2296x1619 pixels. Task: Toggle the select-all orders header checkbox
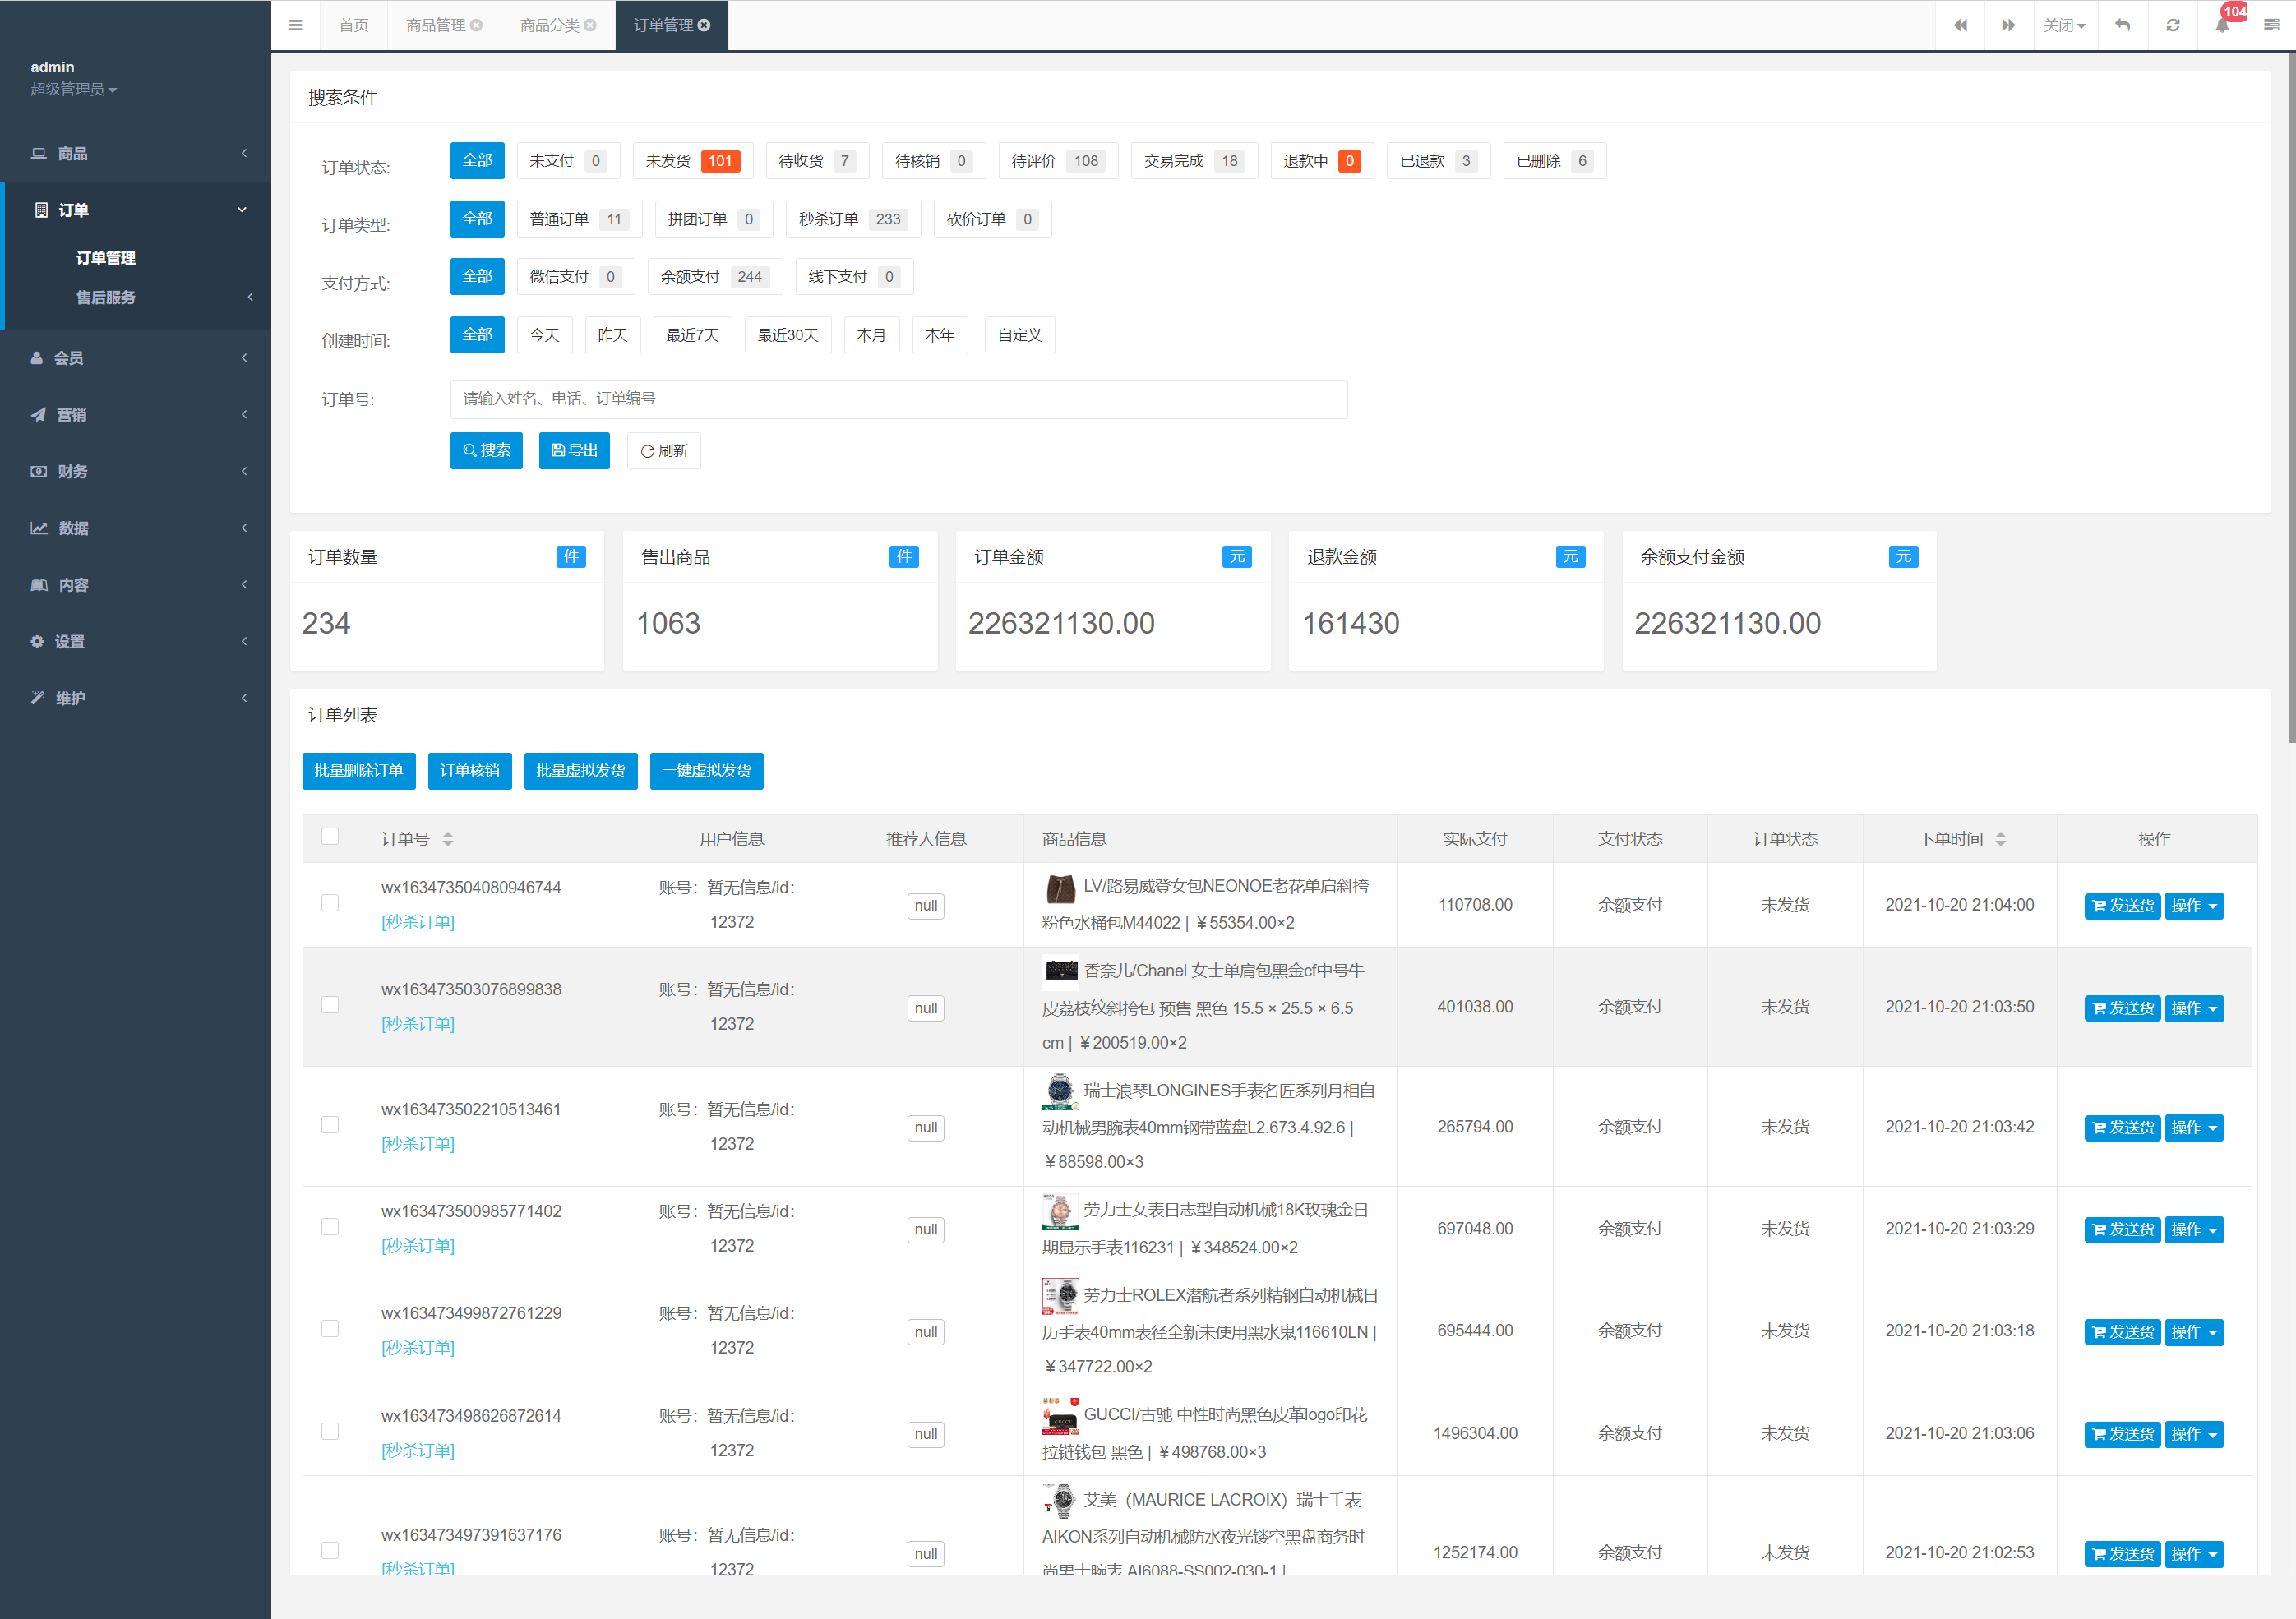click(x=330, y=837)
